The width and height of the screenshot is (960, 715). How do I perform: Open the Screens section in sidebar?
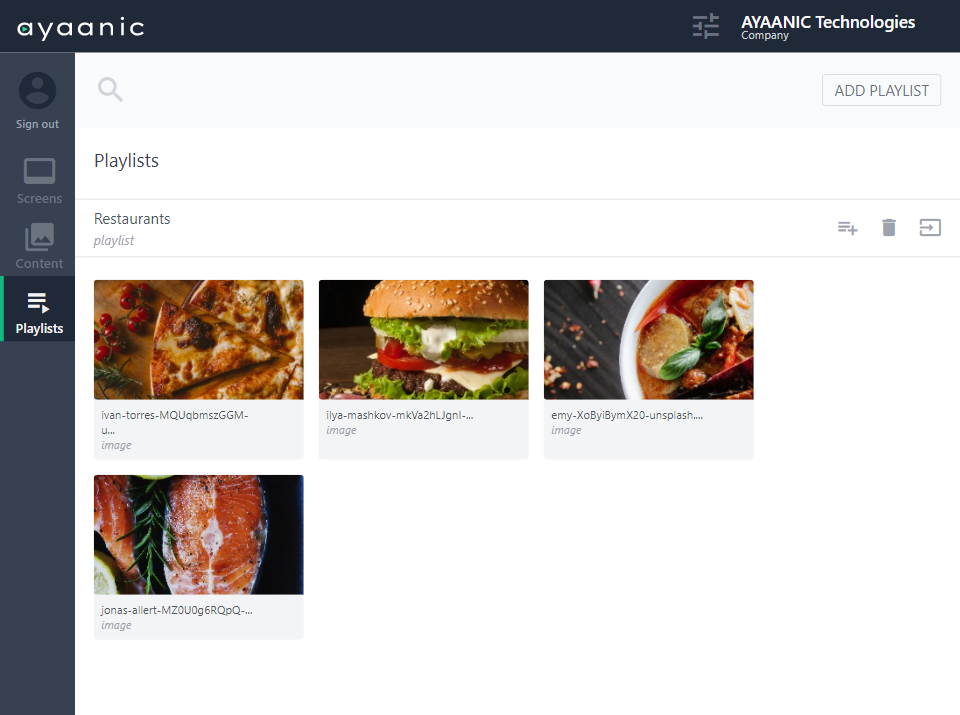coord(39,181)
